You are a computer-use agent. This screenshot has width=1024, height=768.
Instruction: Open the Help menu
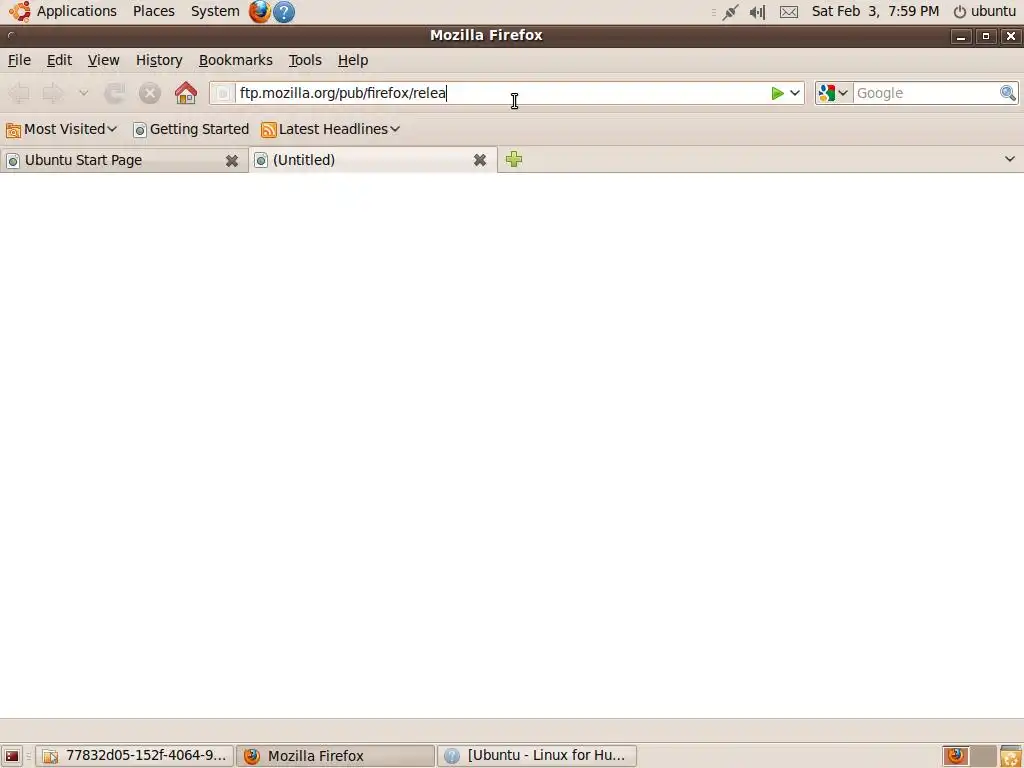[353, 60]
